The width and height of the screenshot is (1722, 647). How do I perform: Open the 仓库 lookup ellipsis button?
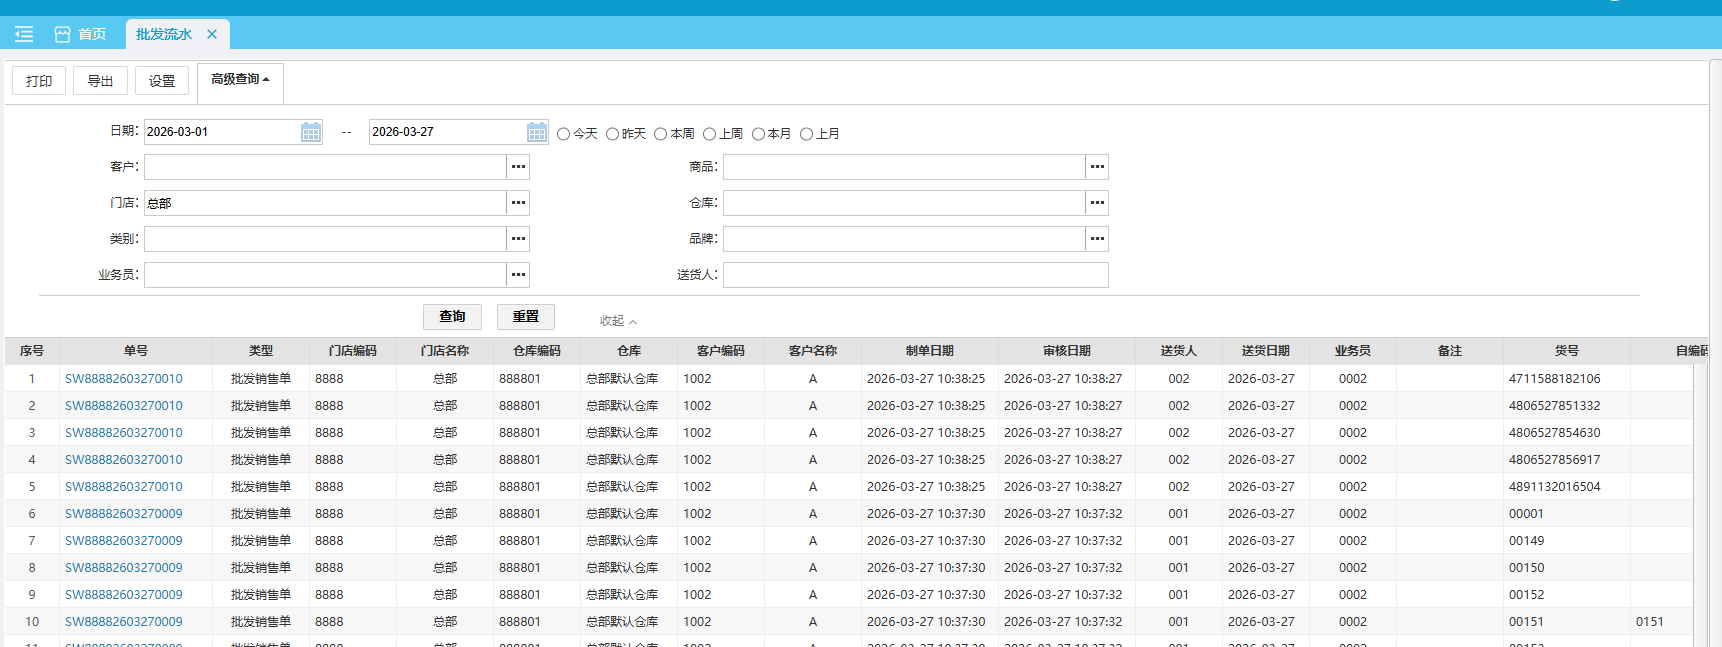coord(1097,203)
